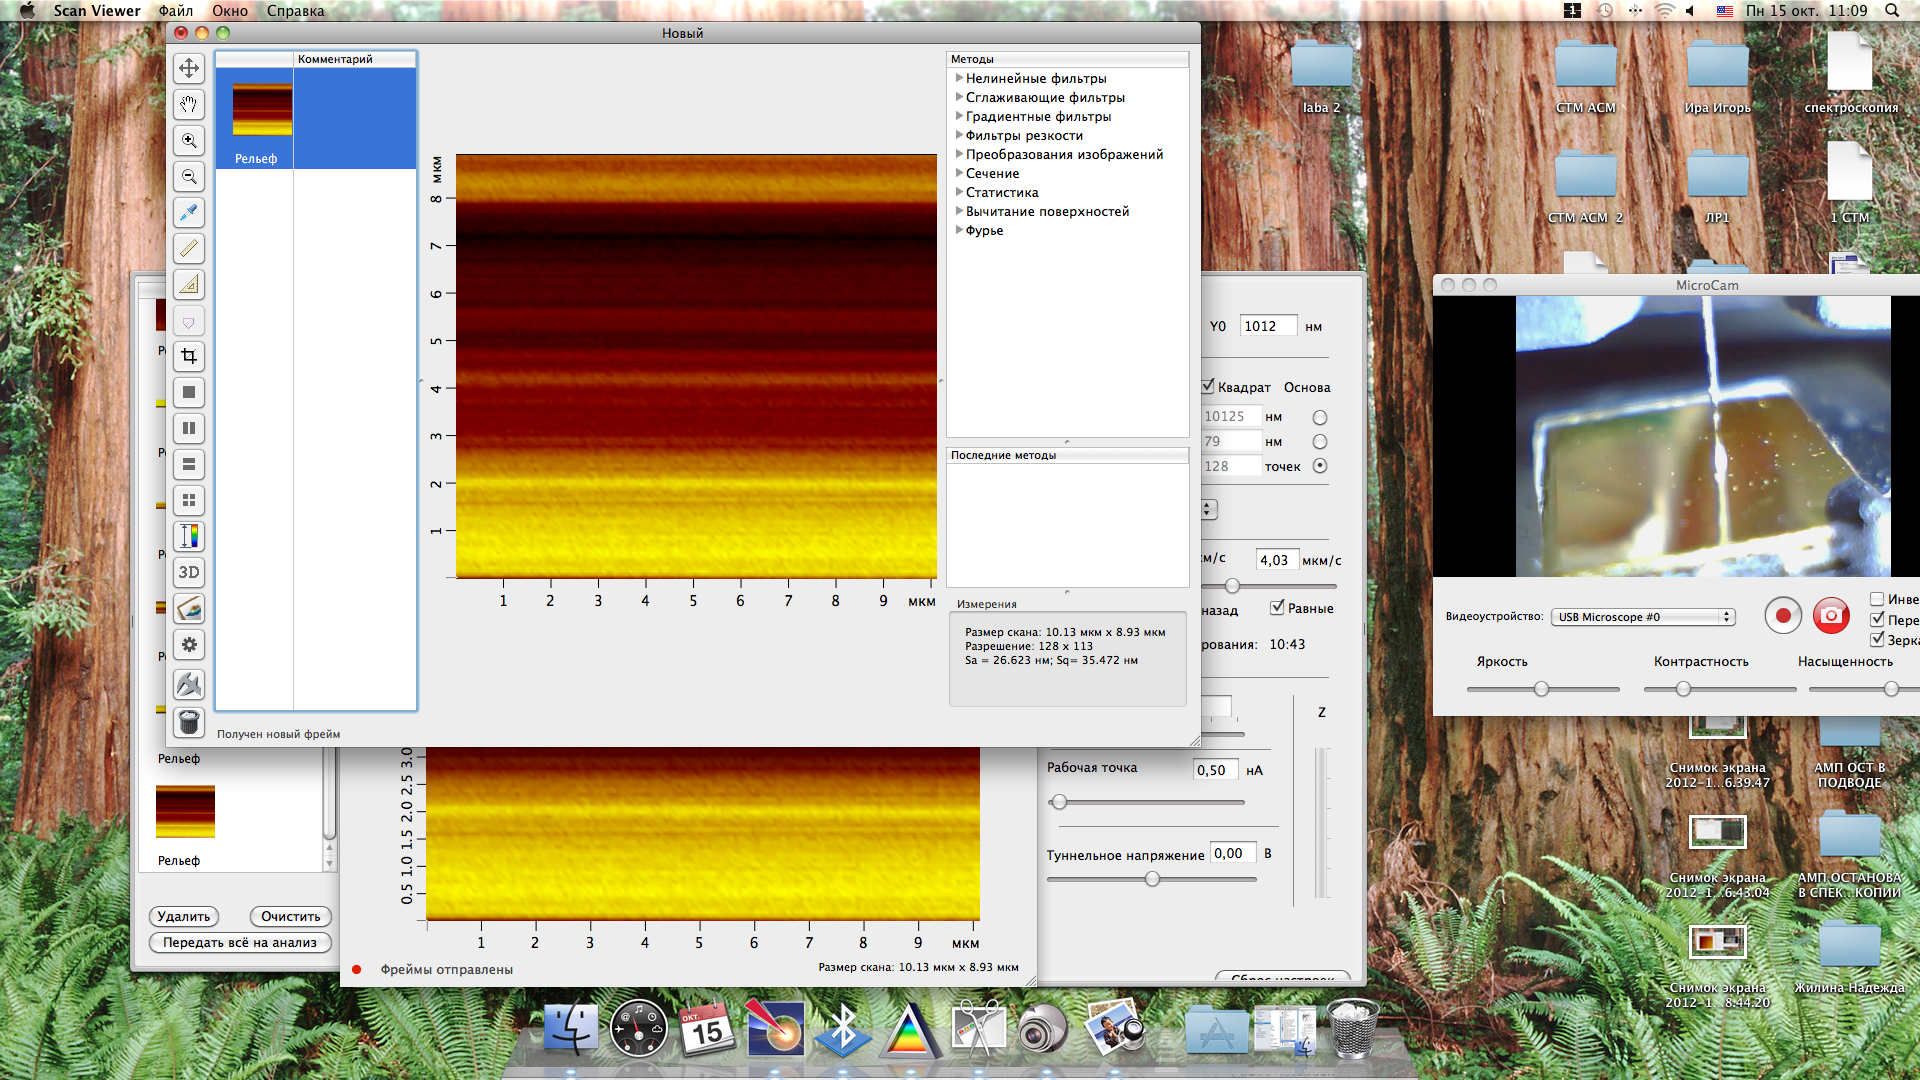Select the crop tool
The height and width of the screenshot is (1080, 1920).
[x=189, y=356]
